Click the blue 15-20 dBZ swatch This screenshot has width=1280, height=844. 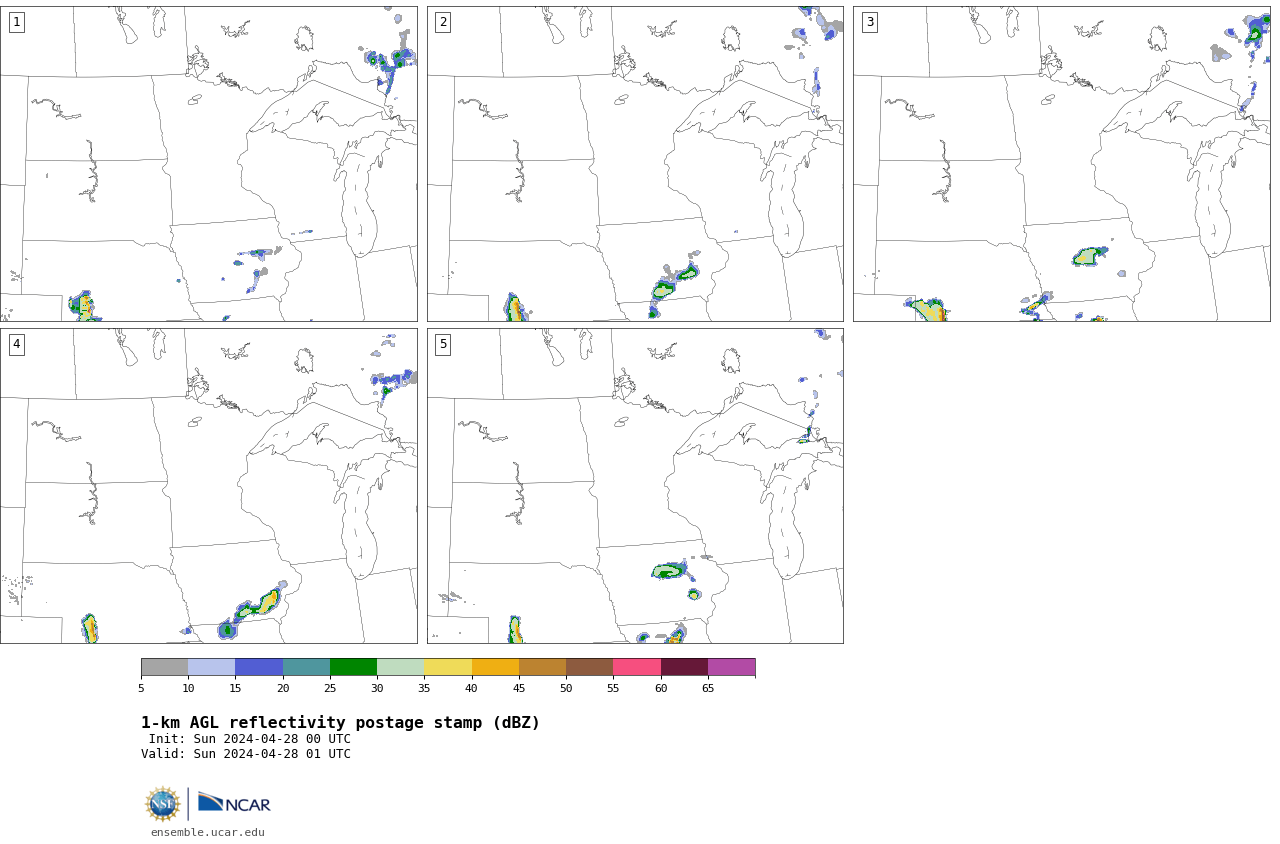point(259,667)
